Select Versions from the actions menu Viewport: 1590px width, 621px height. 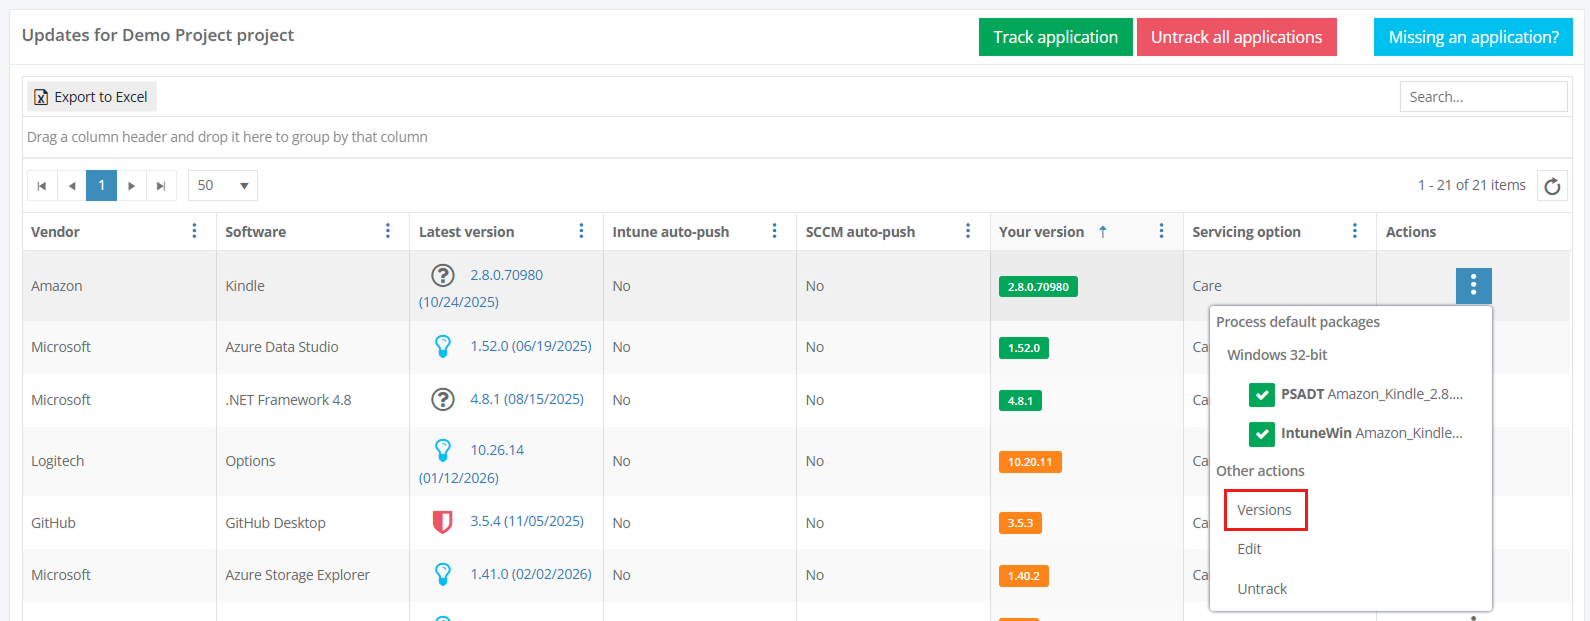[x=1264, y=510]
